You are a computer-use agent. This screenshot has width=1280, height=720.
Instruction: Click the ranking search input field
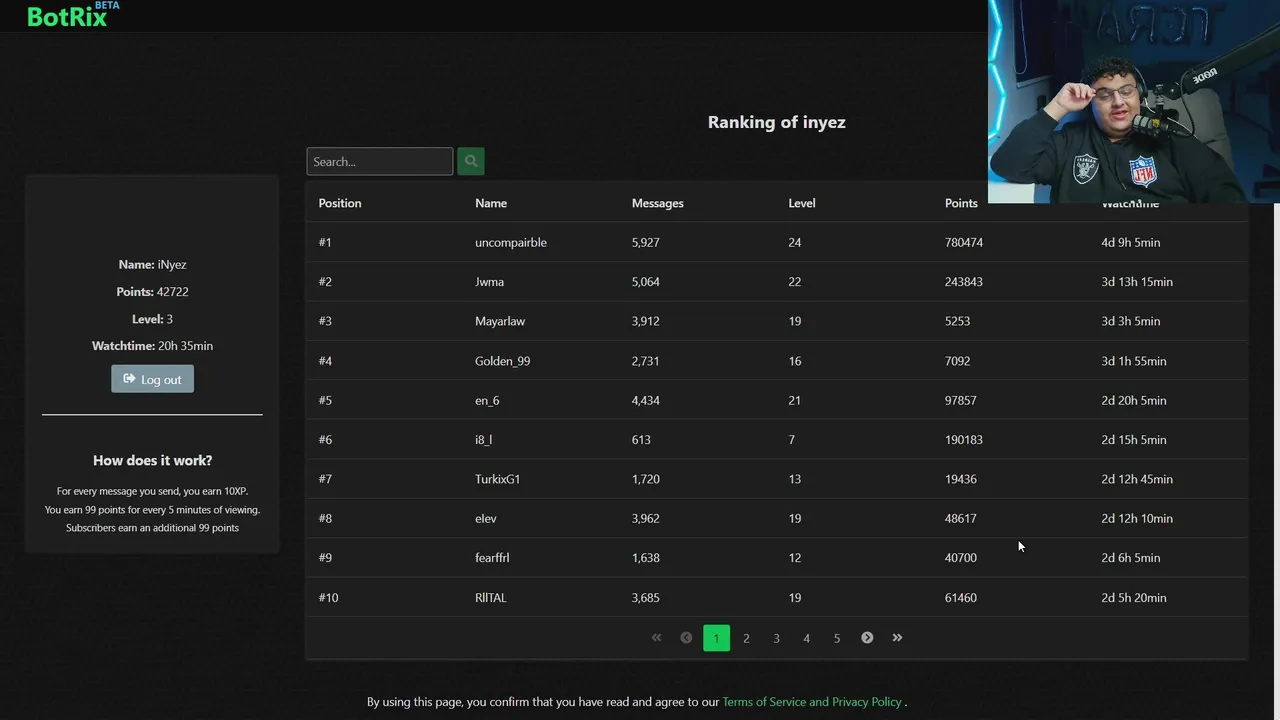coord(379,161)
